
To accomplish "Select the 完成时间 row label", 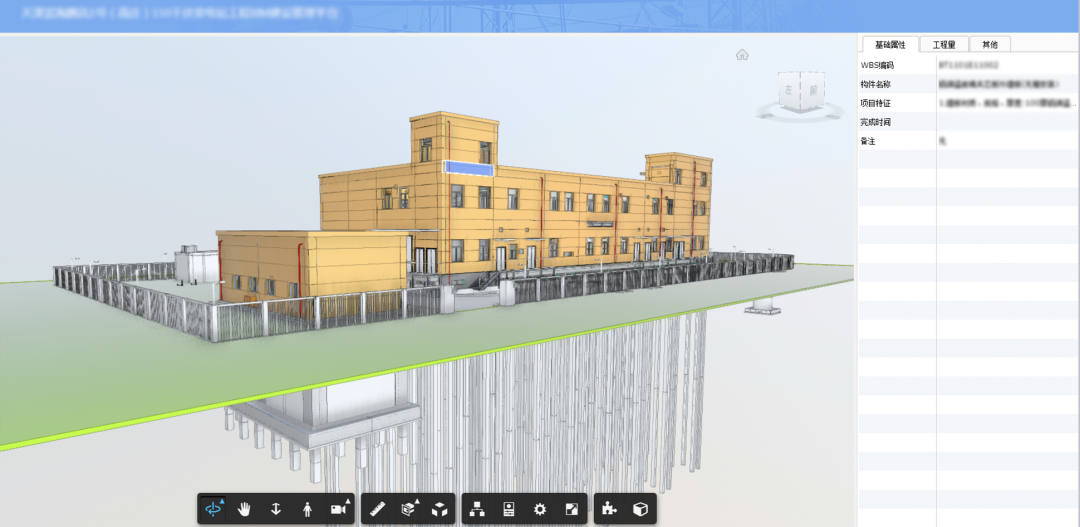I will [x=875, y=122].
